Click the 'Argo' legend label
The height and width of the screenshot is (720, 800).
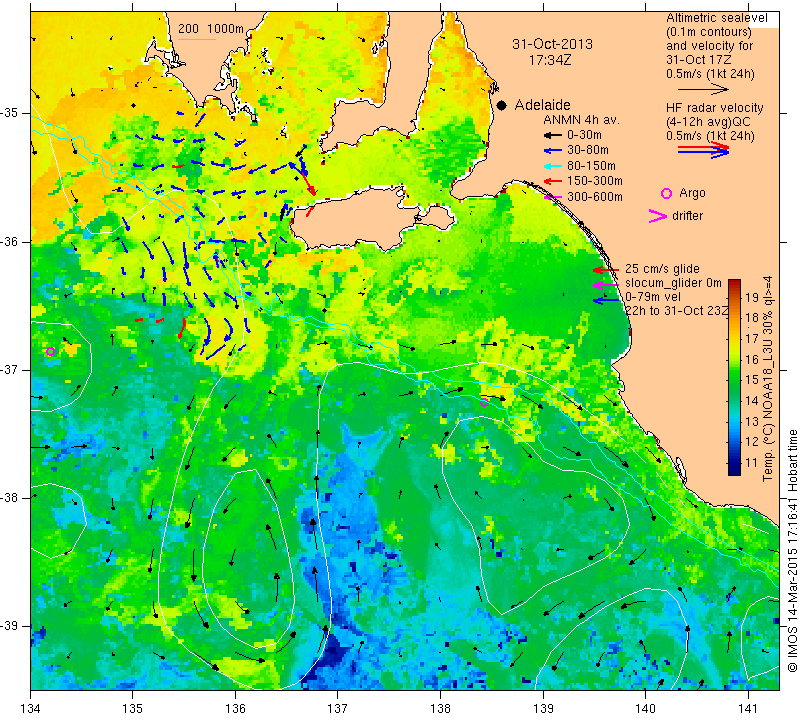692,193
